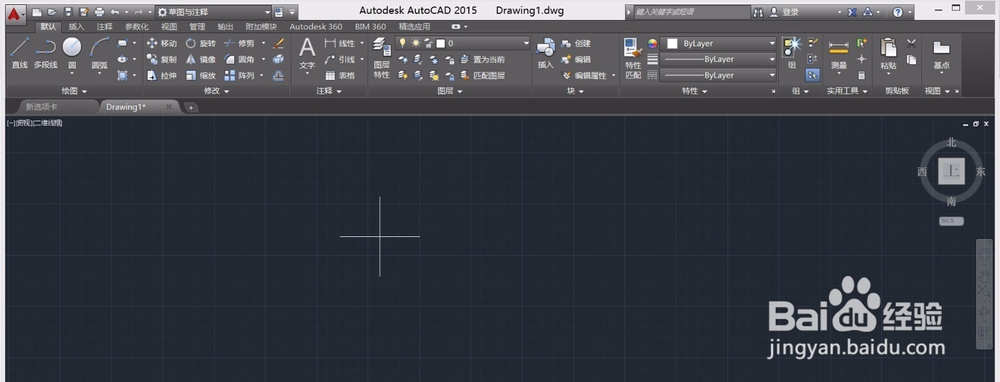Image resolution: width=1000 pixels, height=382 pixels.
Task: Click the search keyword input field
Action: click(692, 11)
